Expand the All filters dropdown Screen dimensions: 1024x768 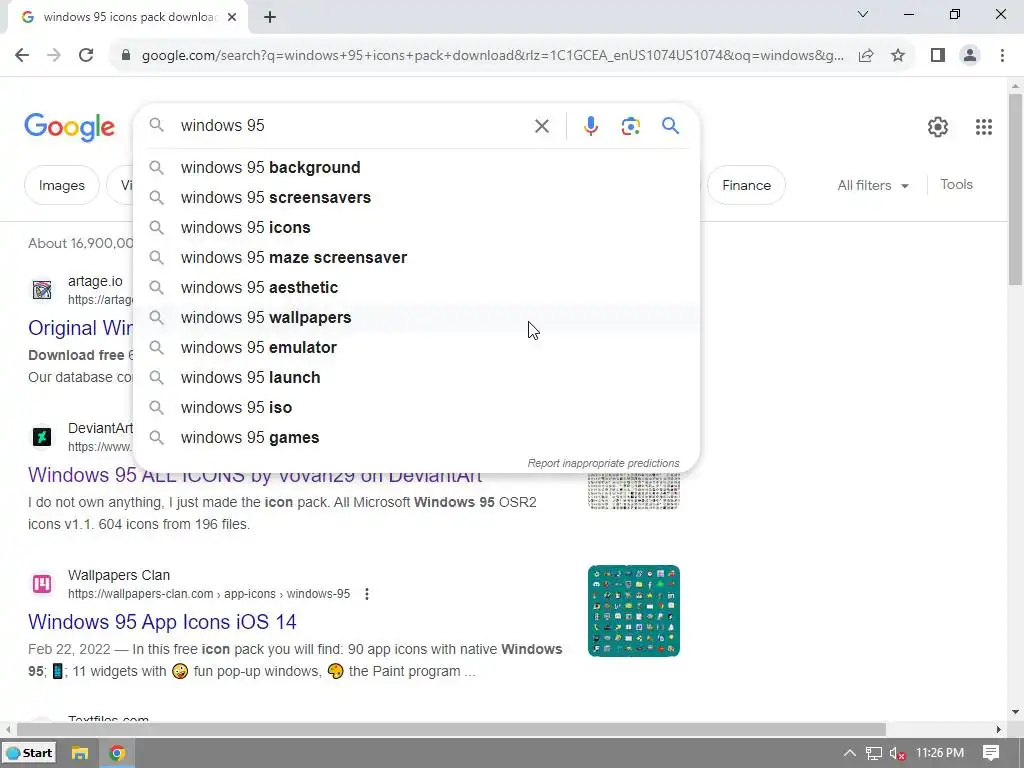click(872, 185)
